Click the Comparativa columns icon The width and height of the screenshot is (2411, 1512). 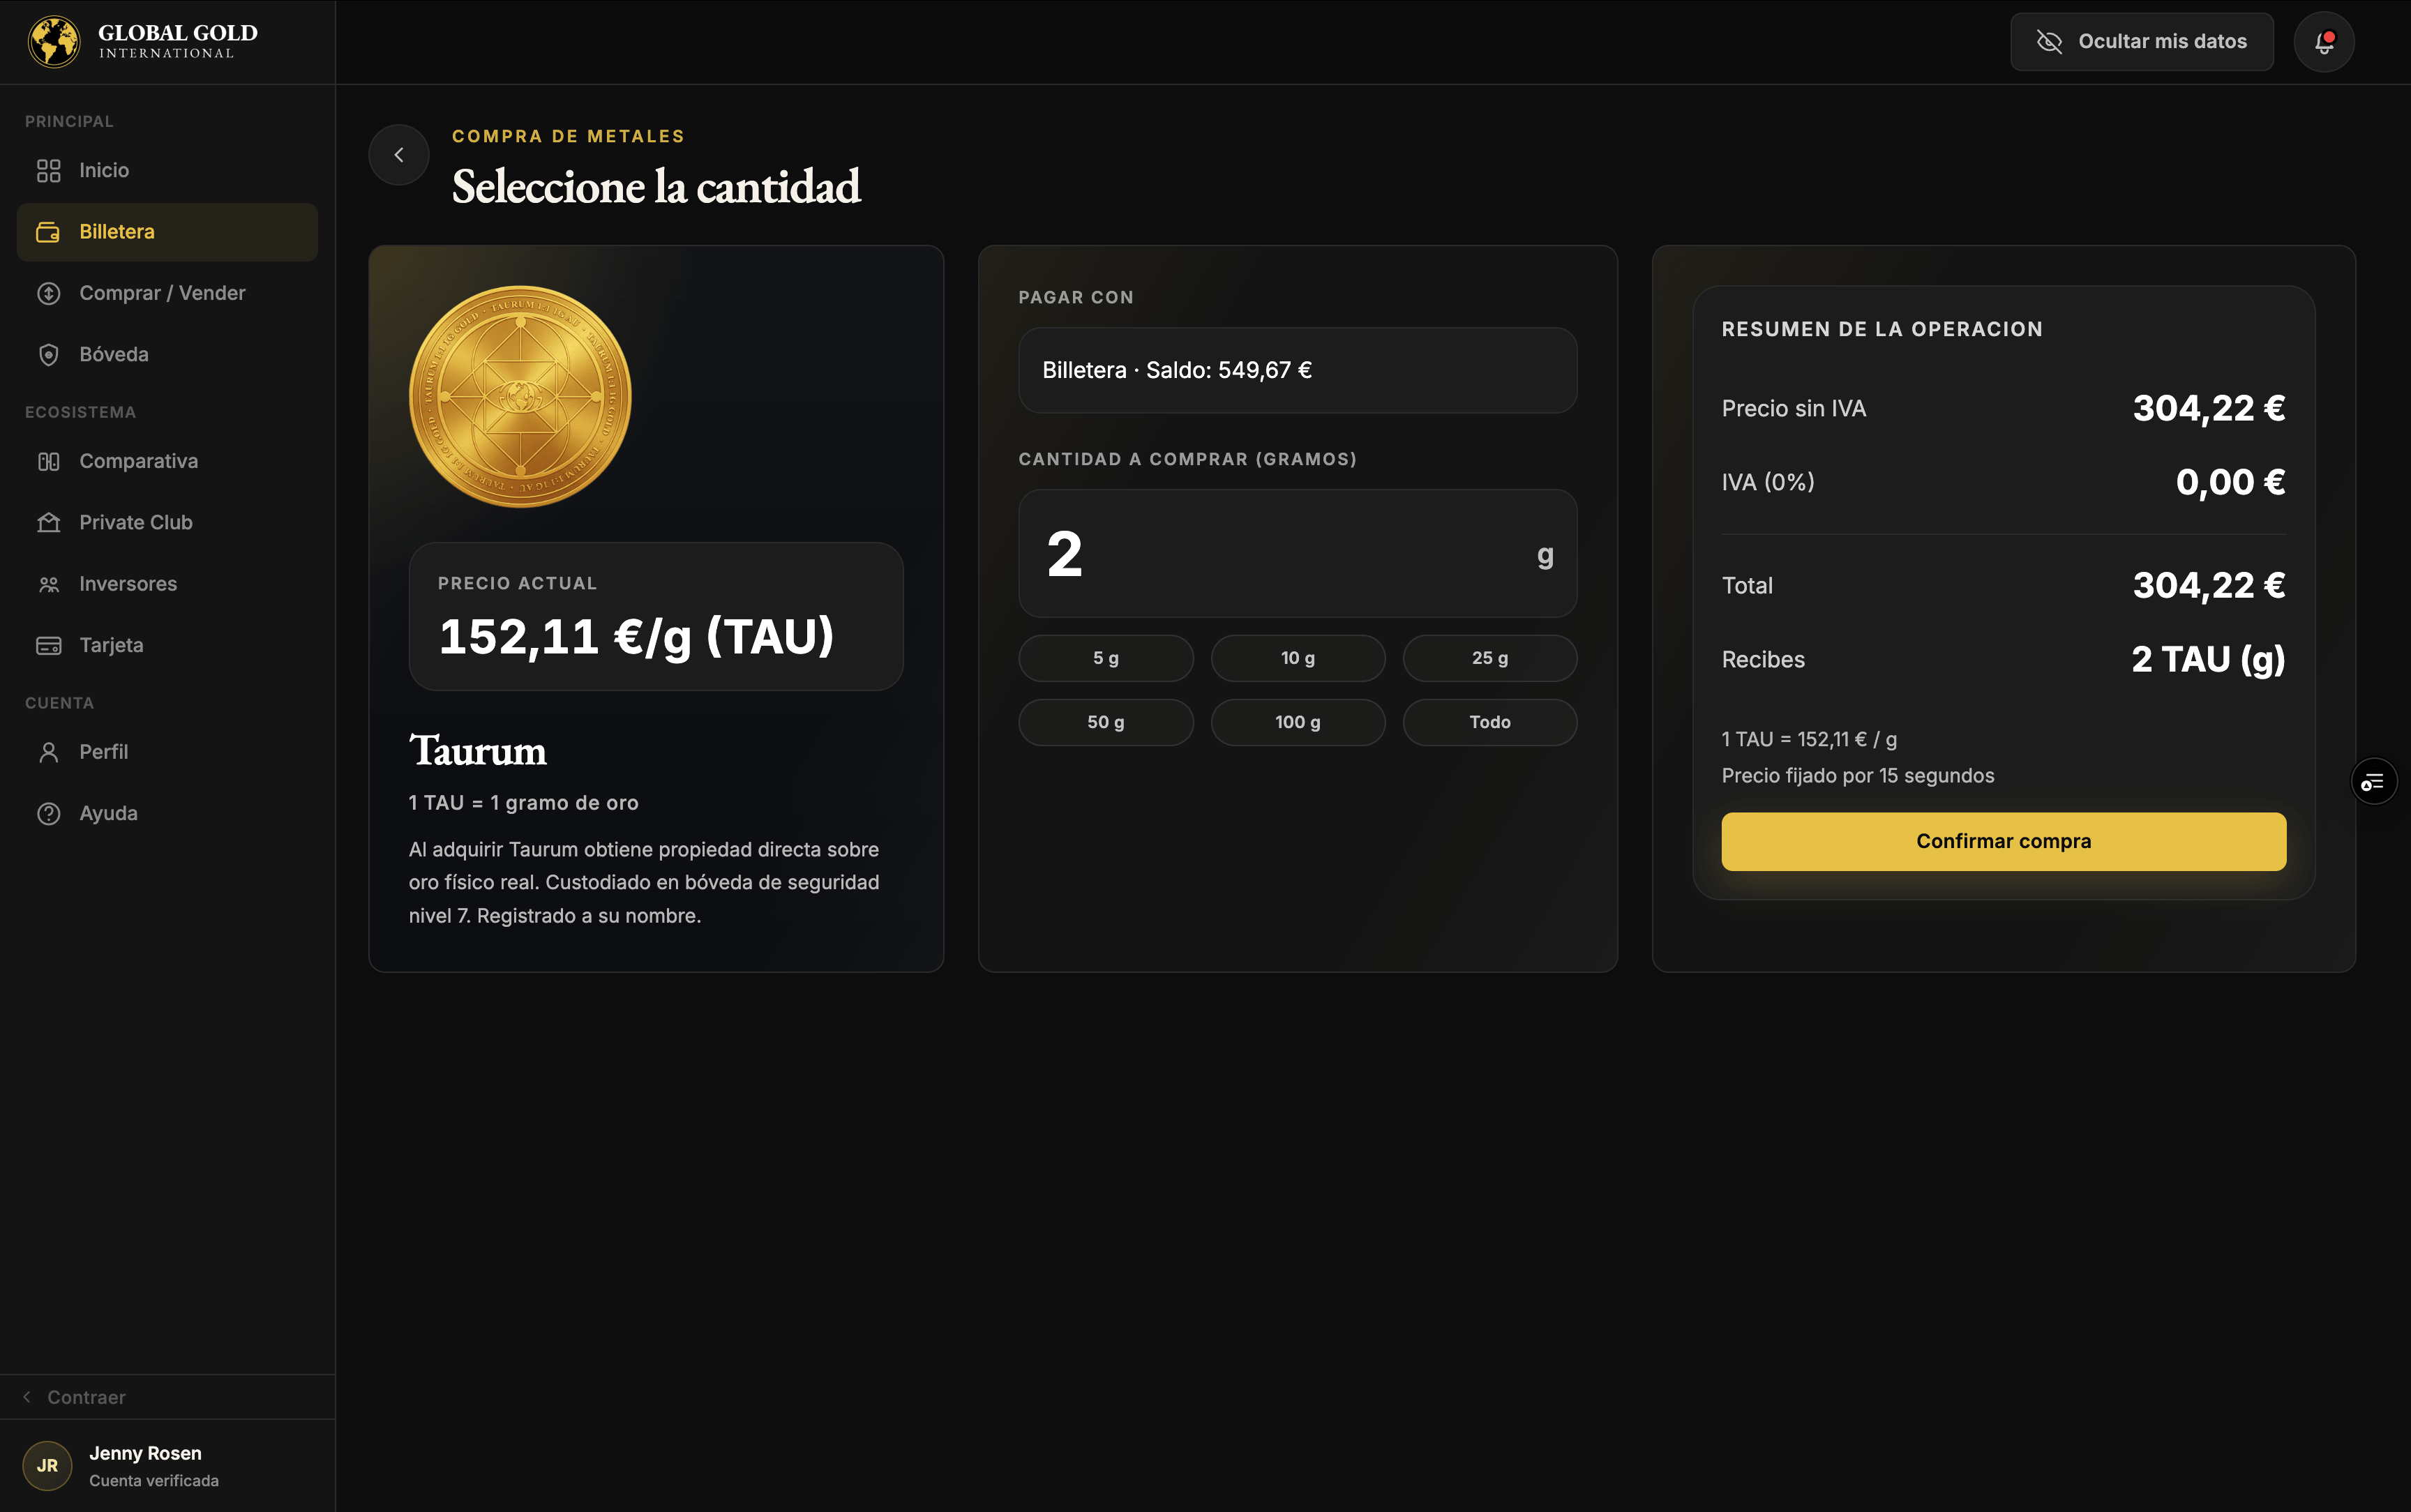[49, 462]
